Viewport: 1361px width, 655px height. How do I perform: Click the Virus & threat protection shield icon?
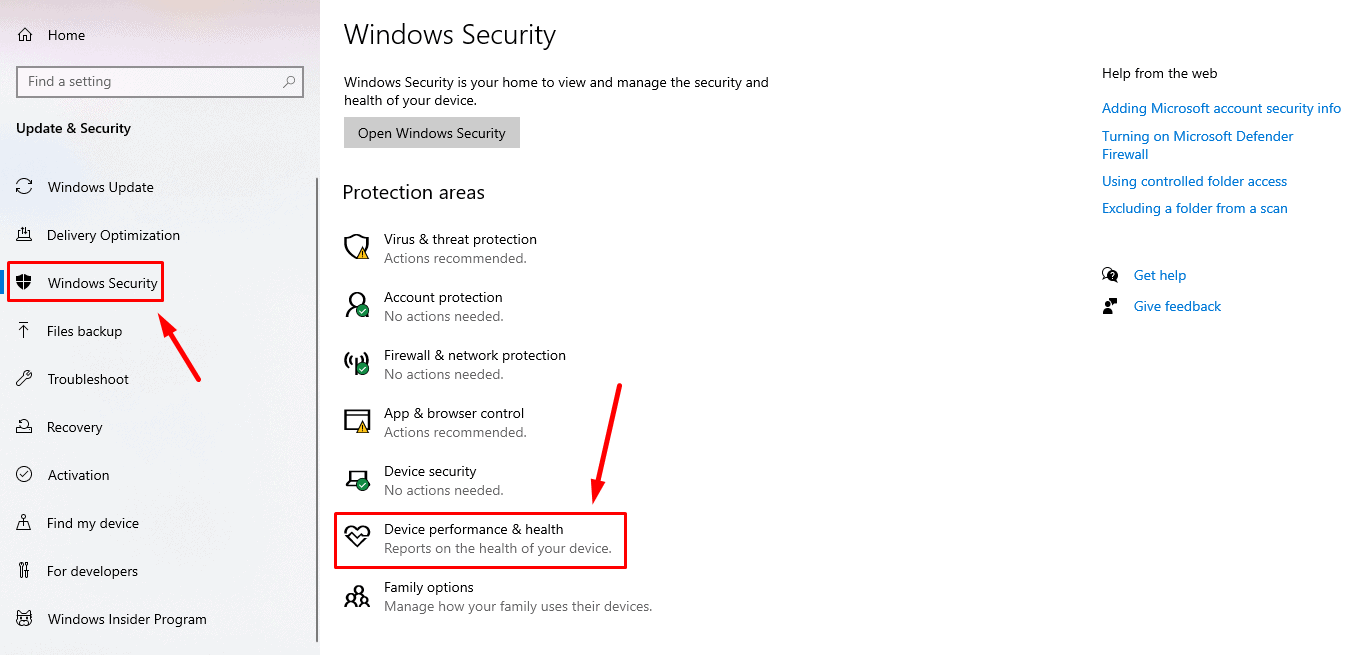click(357, 248)
